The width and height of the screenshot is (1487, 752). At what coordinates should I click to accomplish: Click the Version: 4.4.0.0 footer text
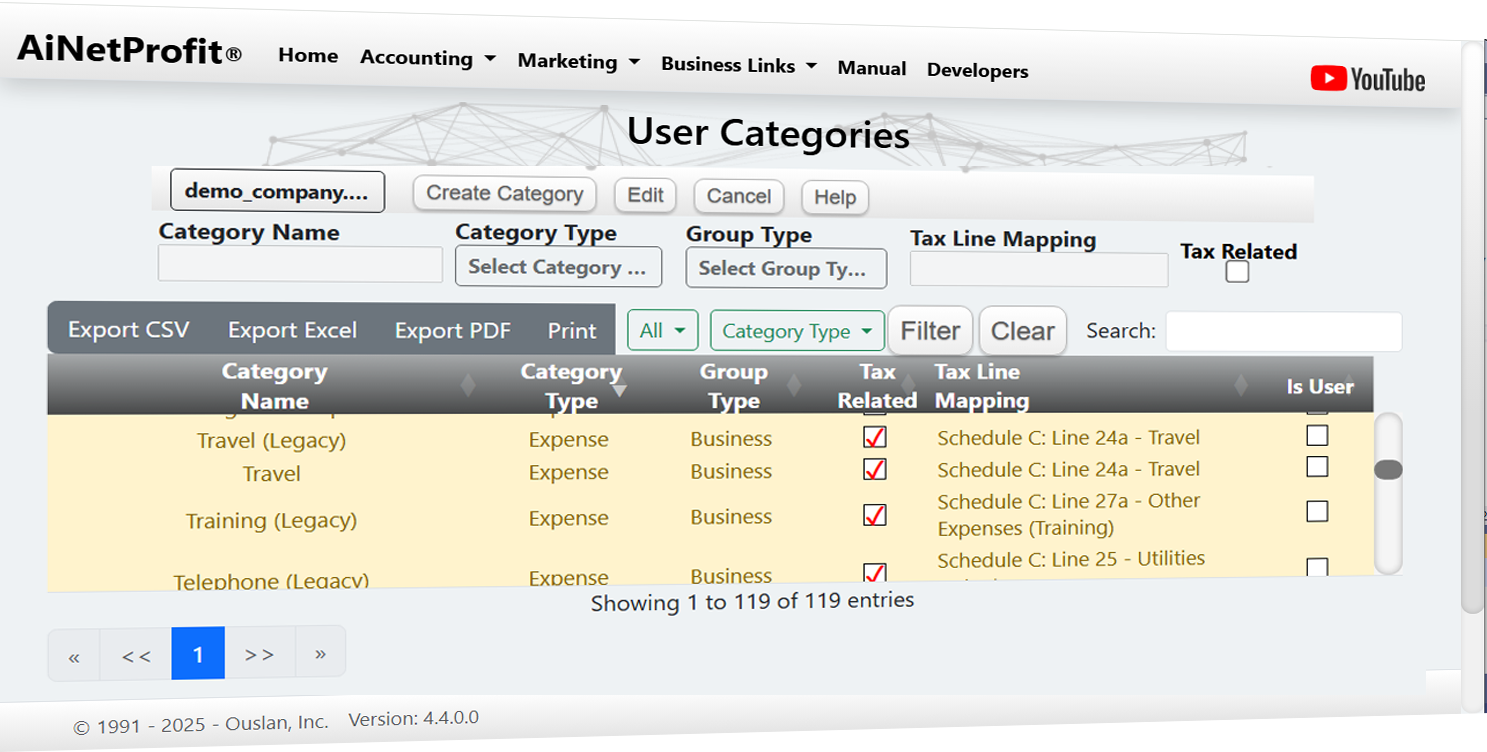[x=413, y=718]
